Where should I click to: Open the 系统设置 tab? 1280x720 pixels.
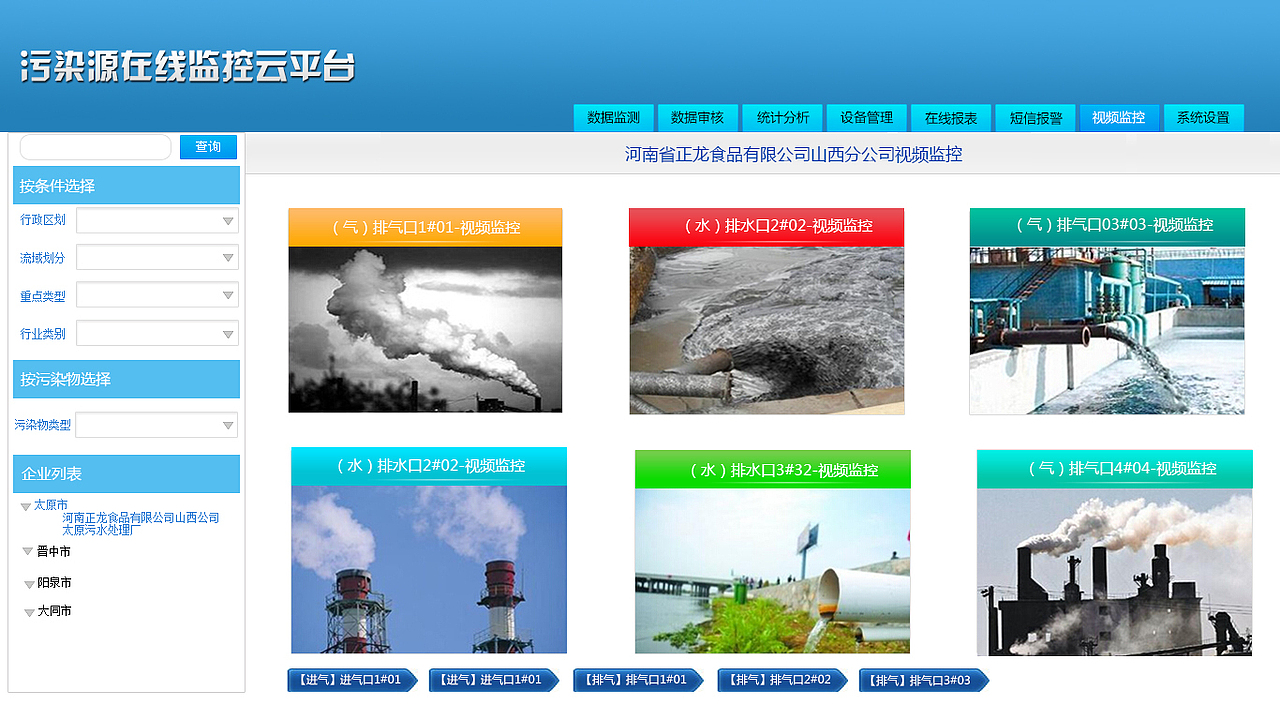[1203, 117]
